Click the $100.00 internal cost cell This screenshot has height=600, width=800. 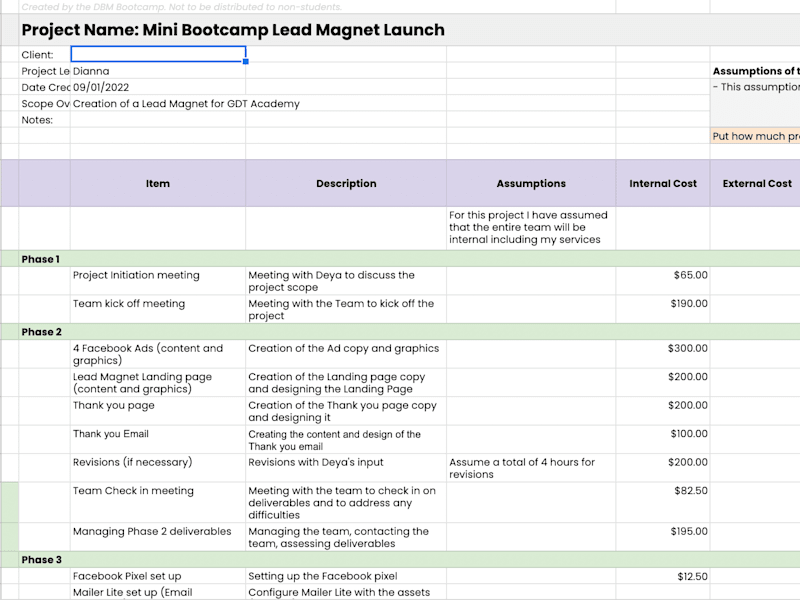point(663,440)
